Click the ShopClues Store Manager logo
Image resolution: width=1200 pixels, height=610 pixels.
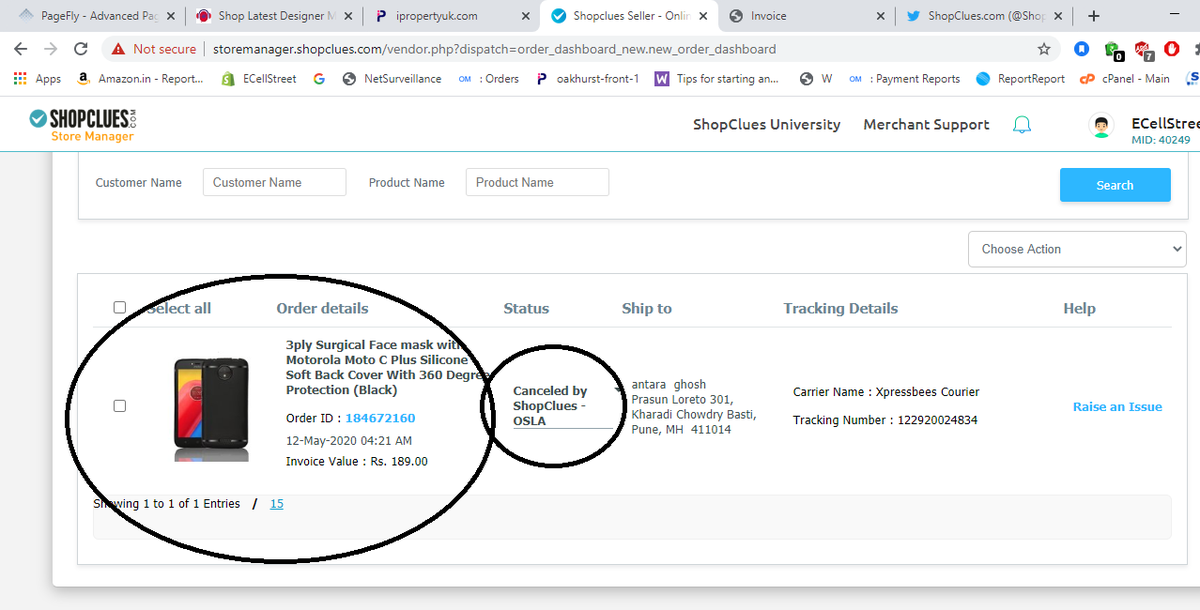pos(83,125)
